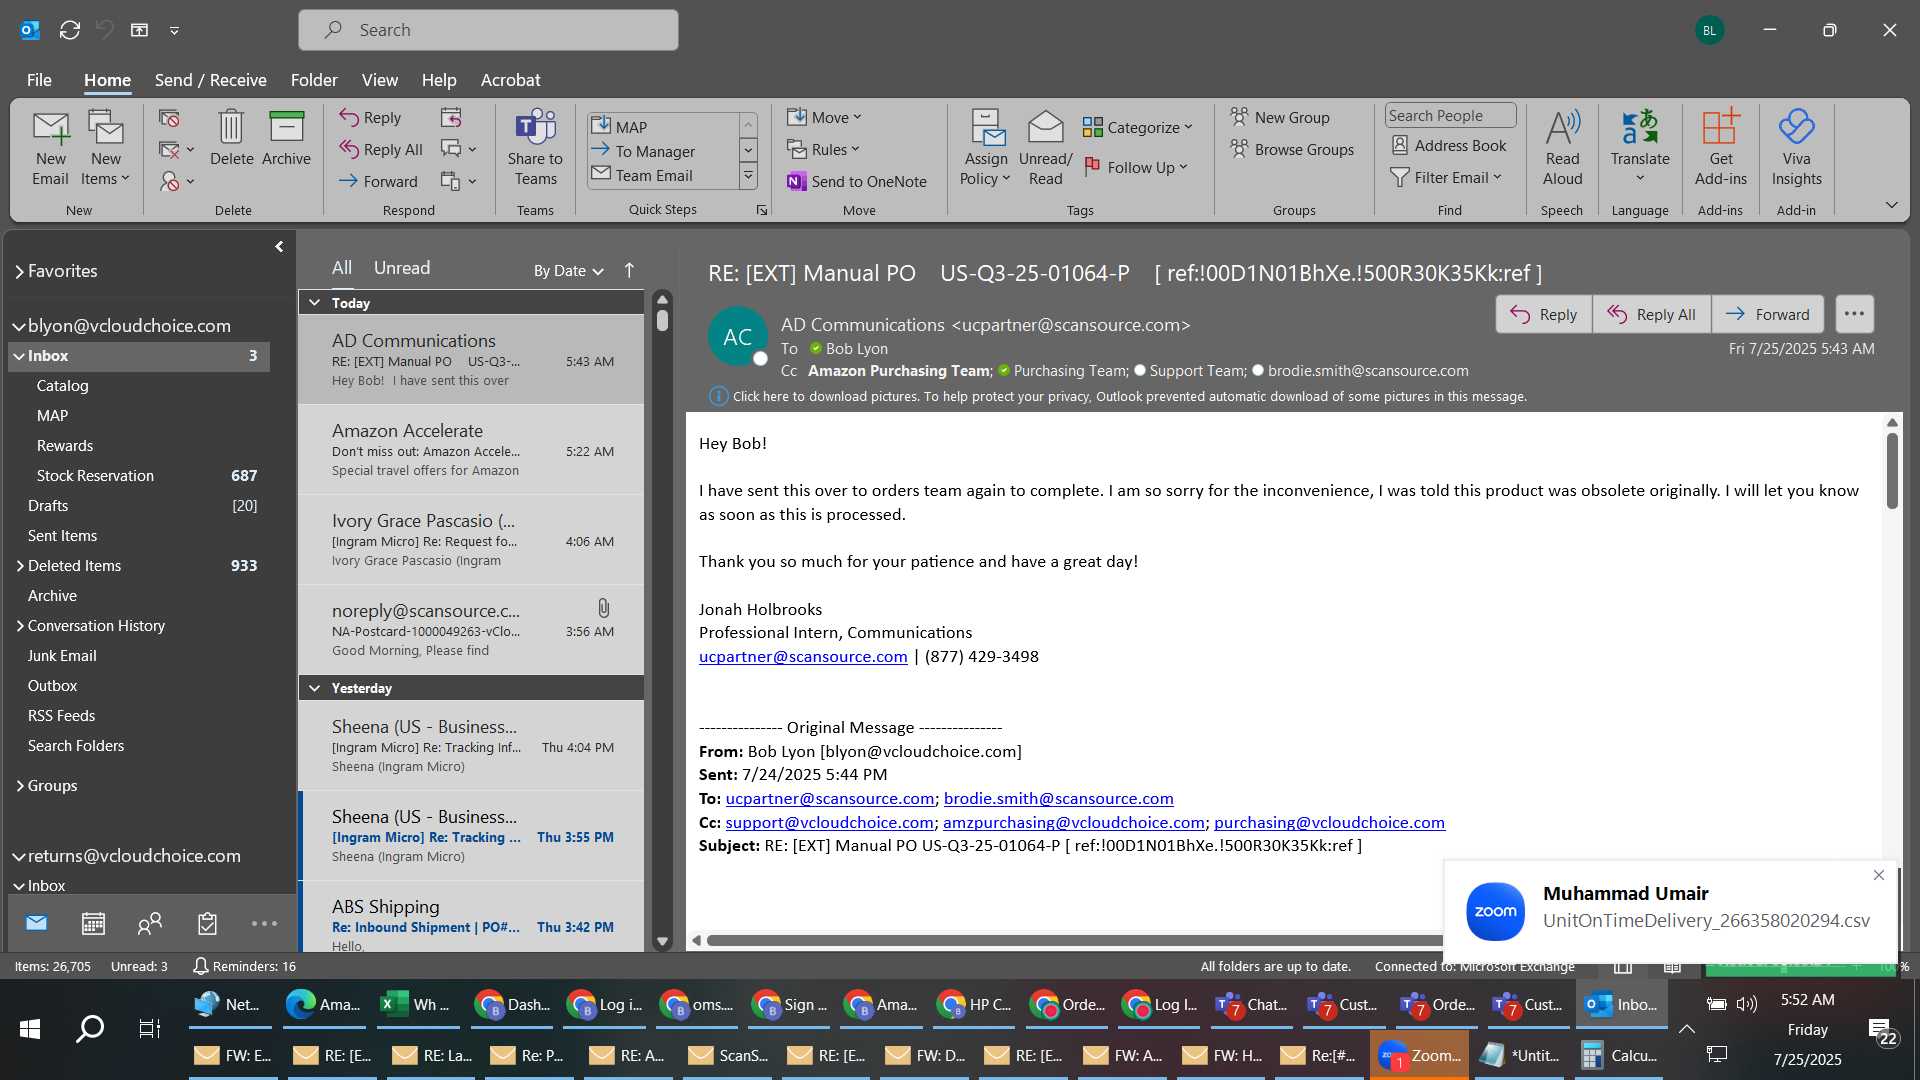This screenshot has width=1920, height=1080.
Task: Open the Categorize dropdown
Action: point(1138,127)
